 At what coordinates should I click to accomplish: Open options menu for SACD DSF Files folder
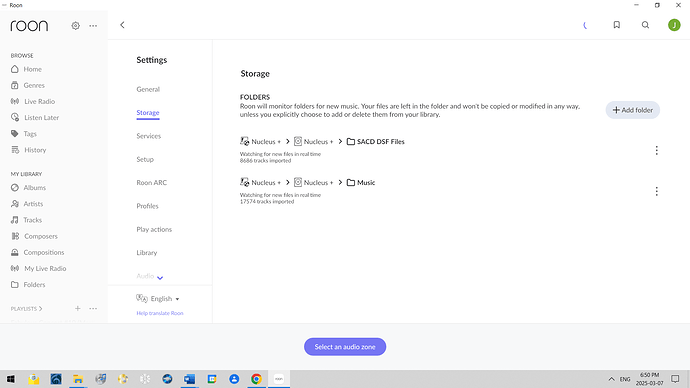656,150
